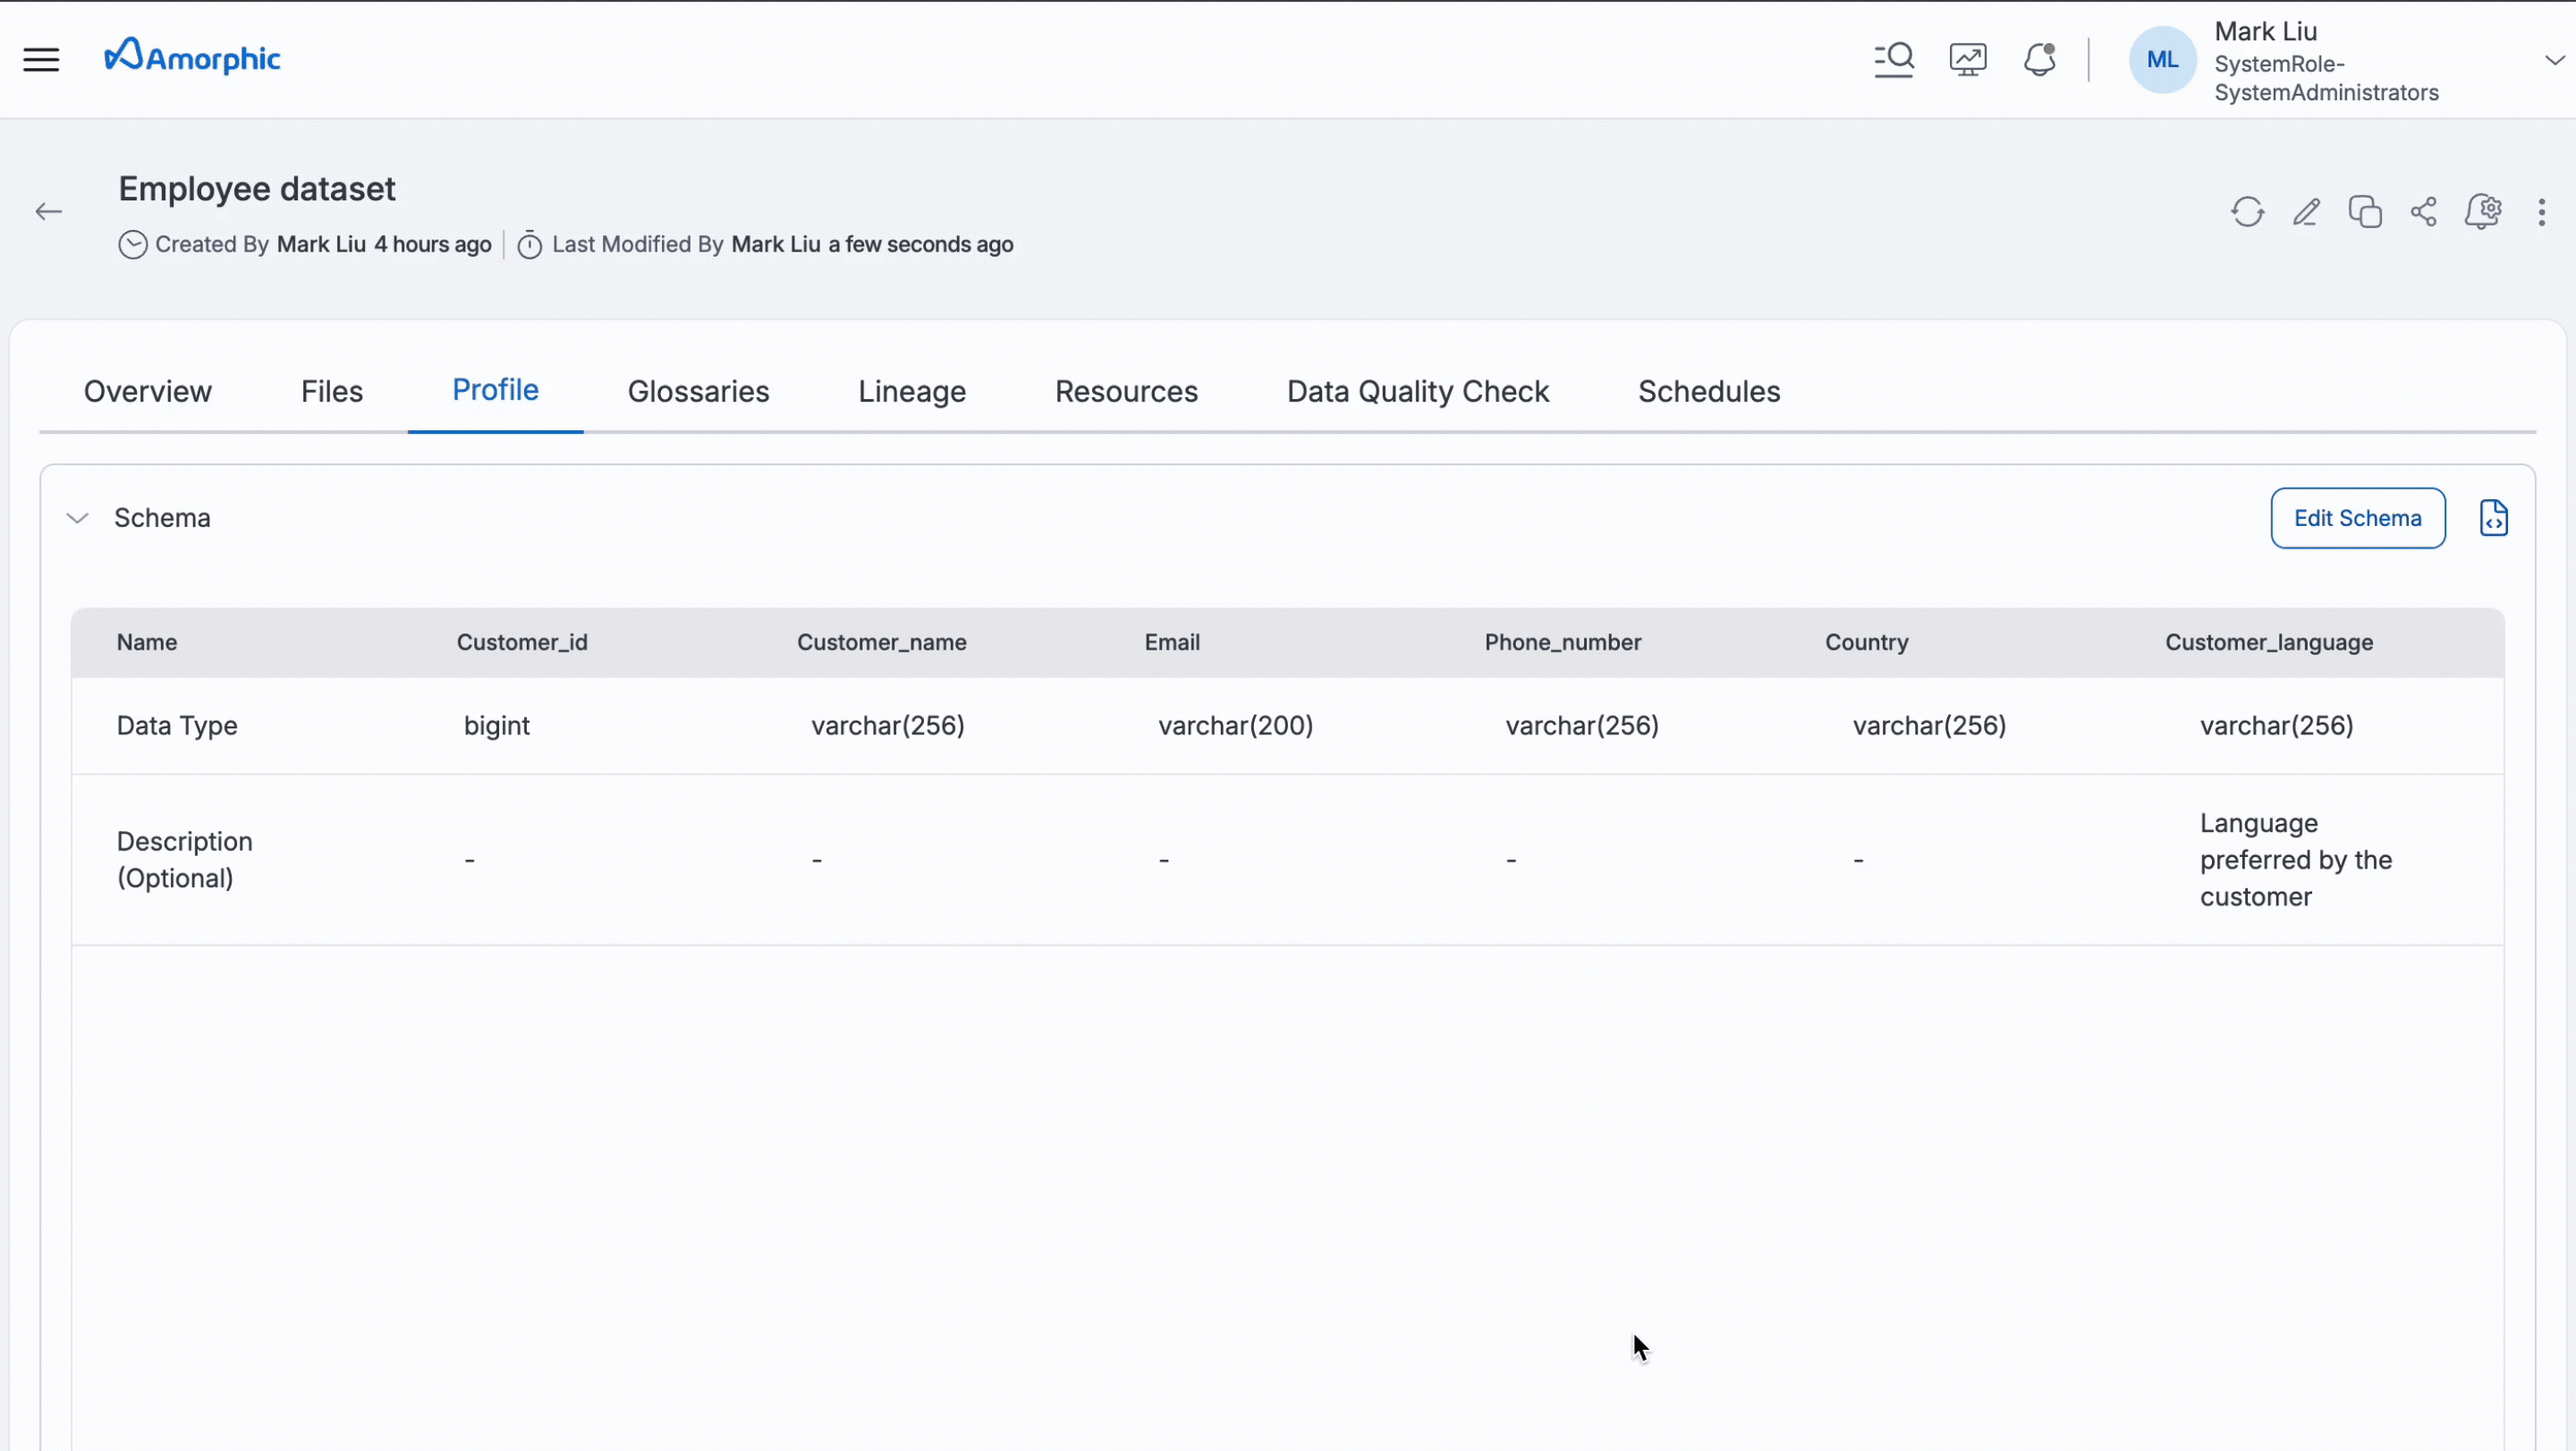Click the Amorphic logo

(x=193, y=57)
